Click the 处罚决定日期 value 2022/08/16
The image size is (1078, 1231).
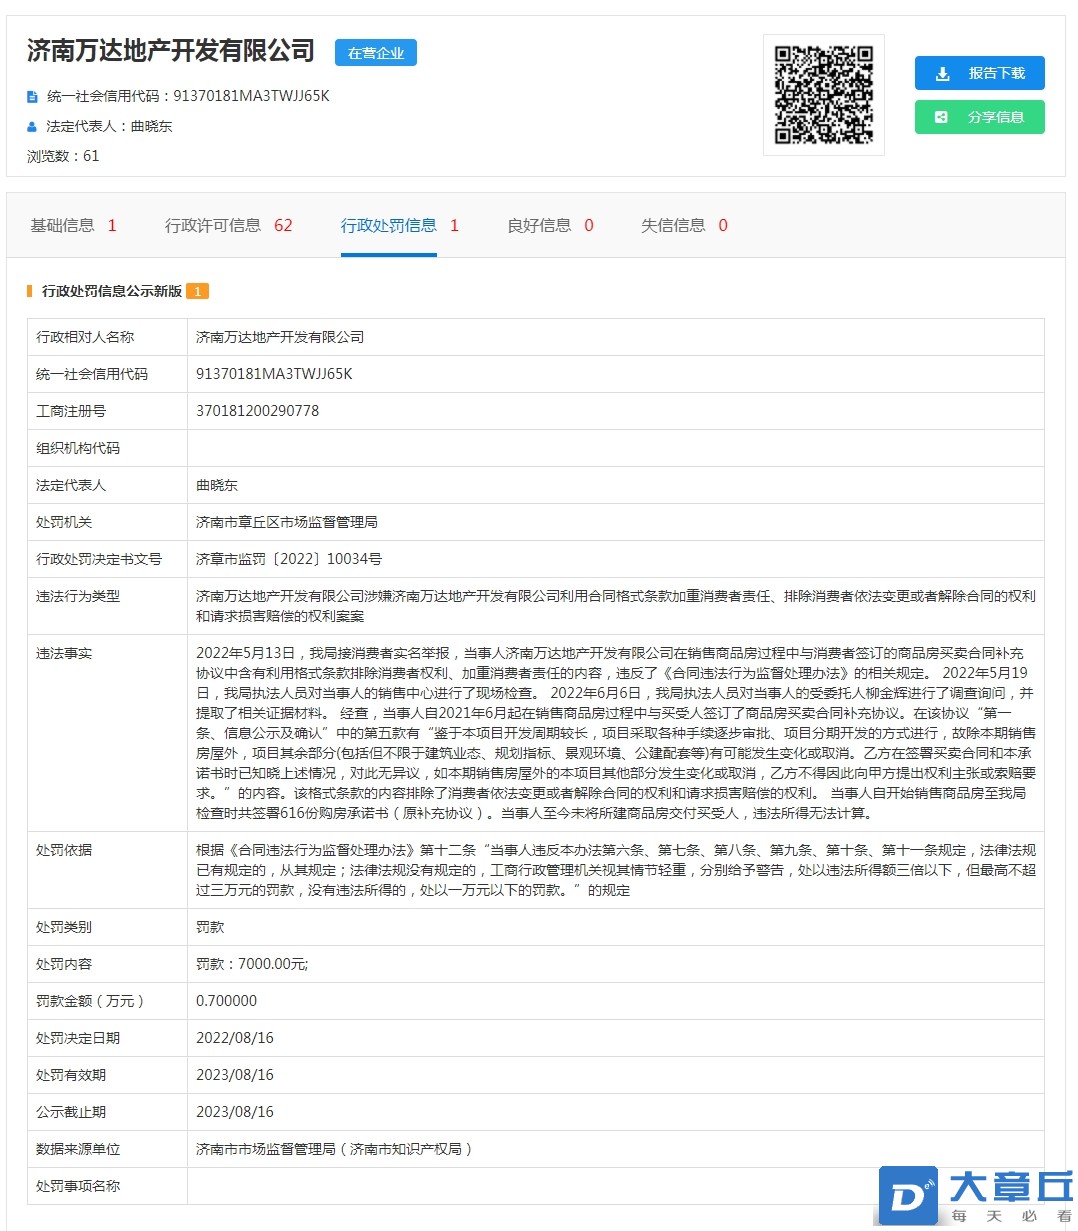pos(235,1038)
